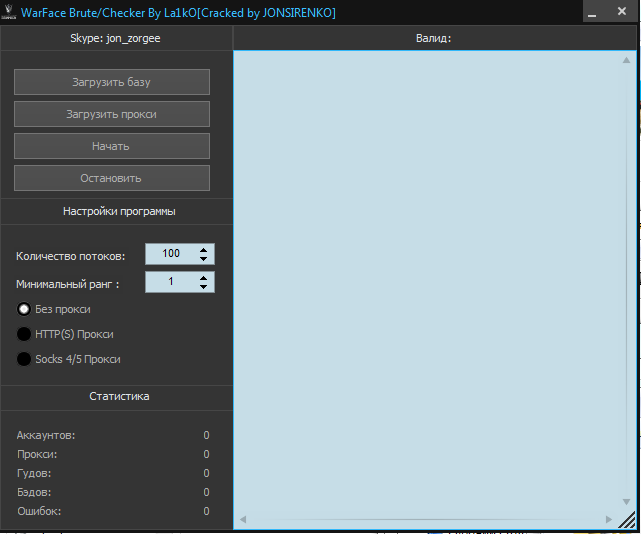Screen dimensions: 641x534
Task: Focus the Минимальный ранг number field
Action: click(171, 282)
